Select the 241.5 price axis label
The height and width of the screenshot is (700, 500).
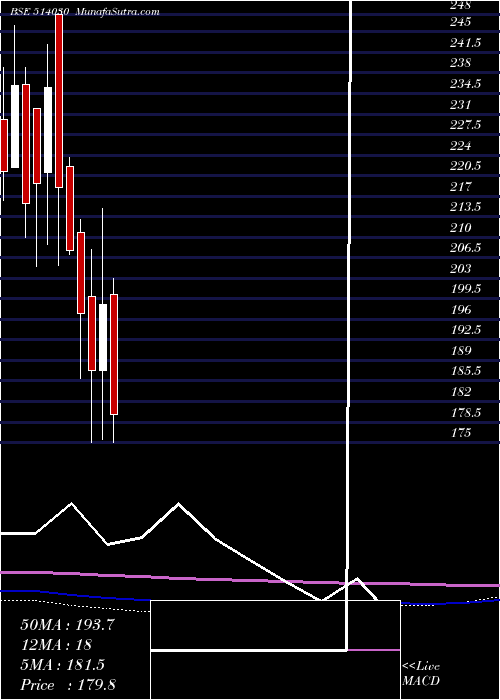466,42
